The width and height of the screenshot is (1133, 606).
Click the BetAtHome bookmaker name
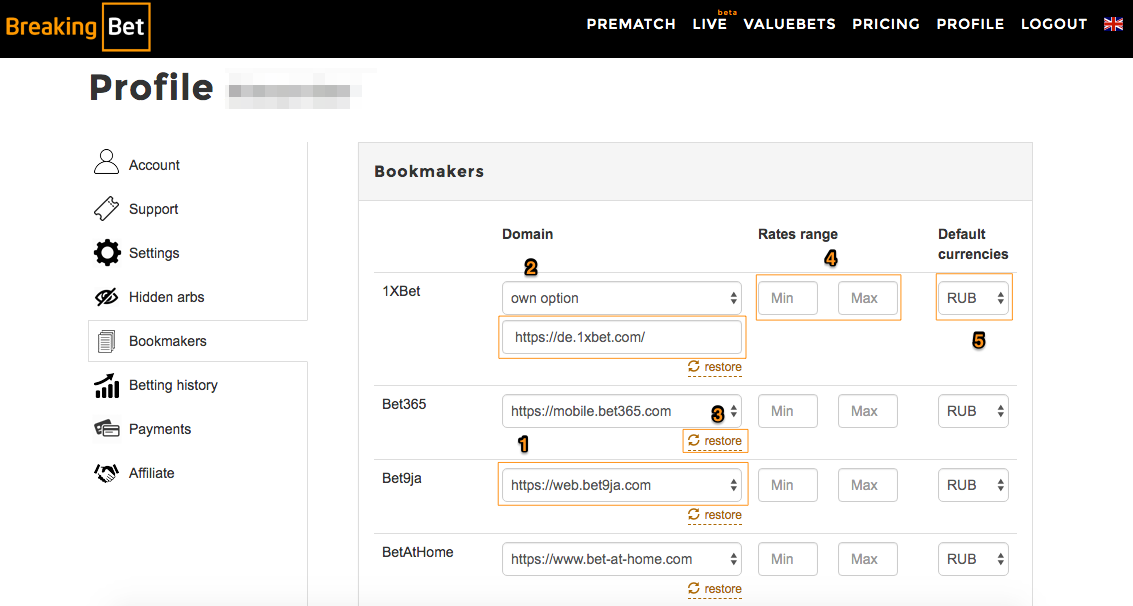point(418,553)
